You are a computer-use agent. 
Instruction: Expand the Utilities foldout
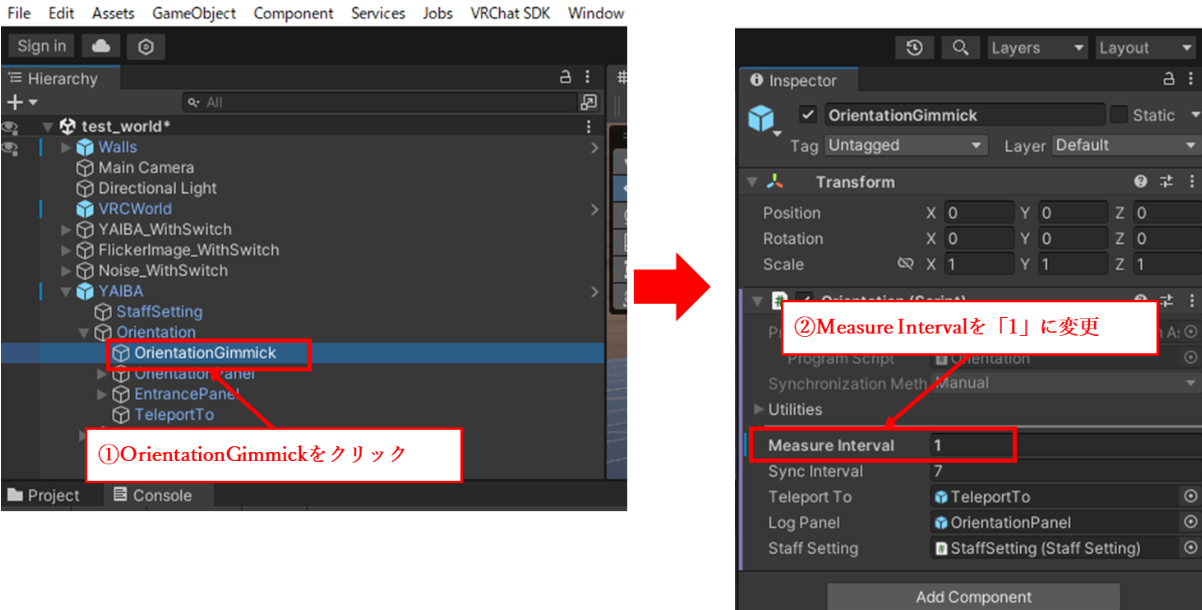pyautogui.click(x=759, y=409)
